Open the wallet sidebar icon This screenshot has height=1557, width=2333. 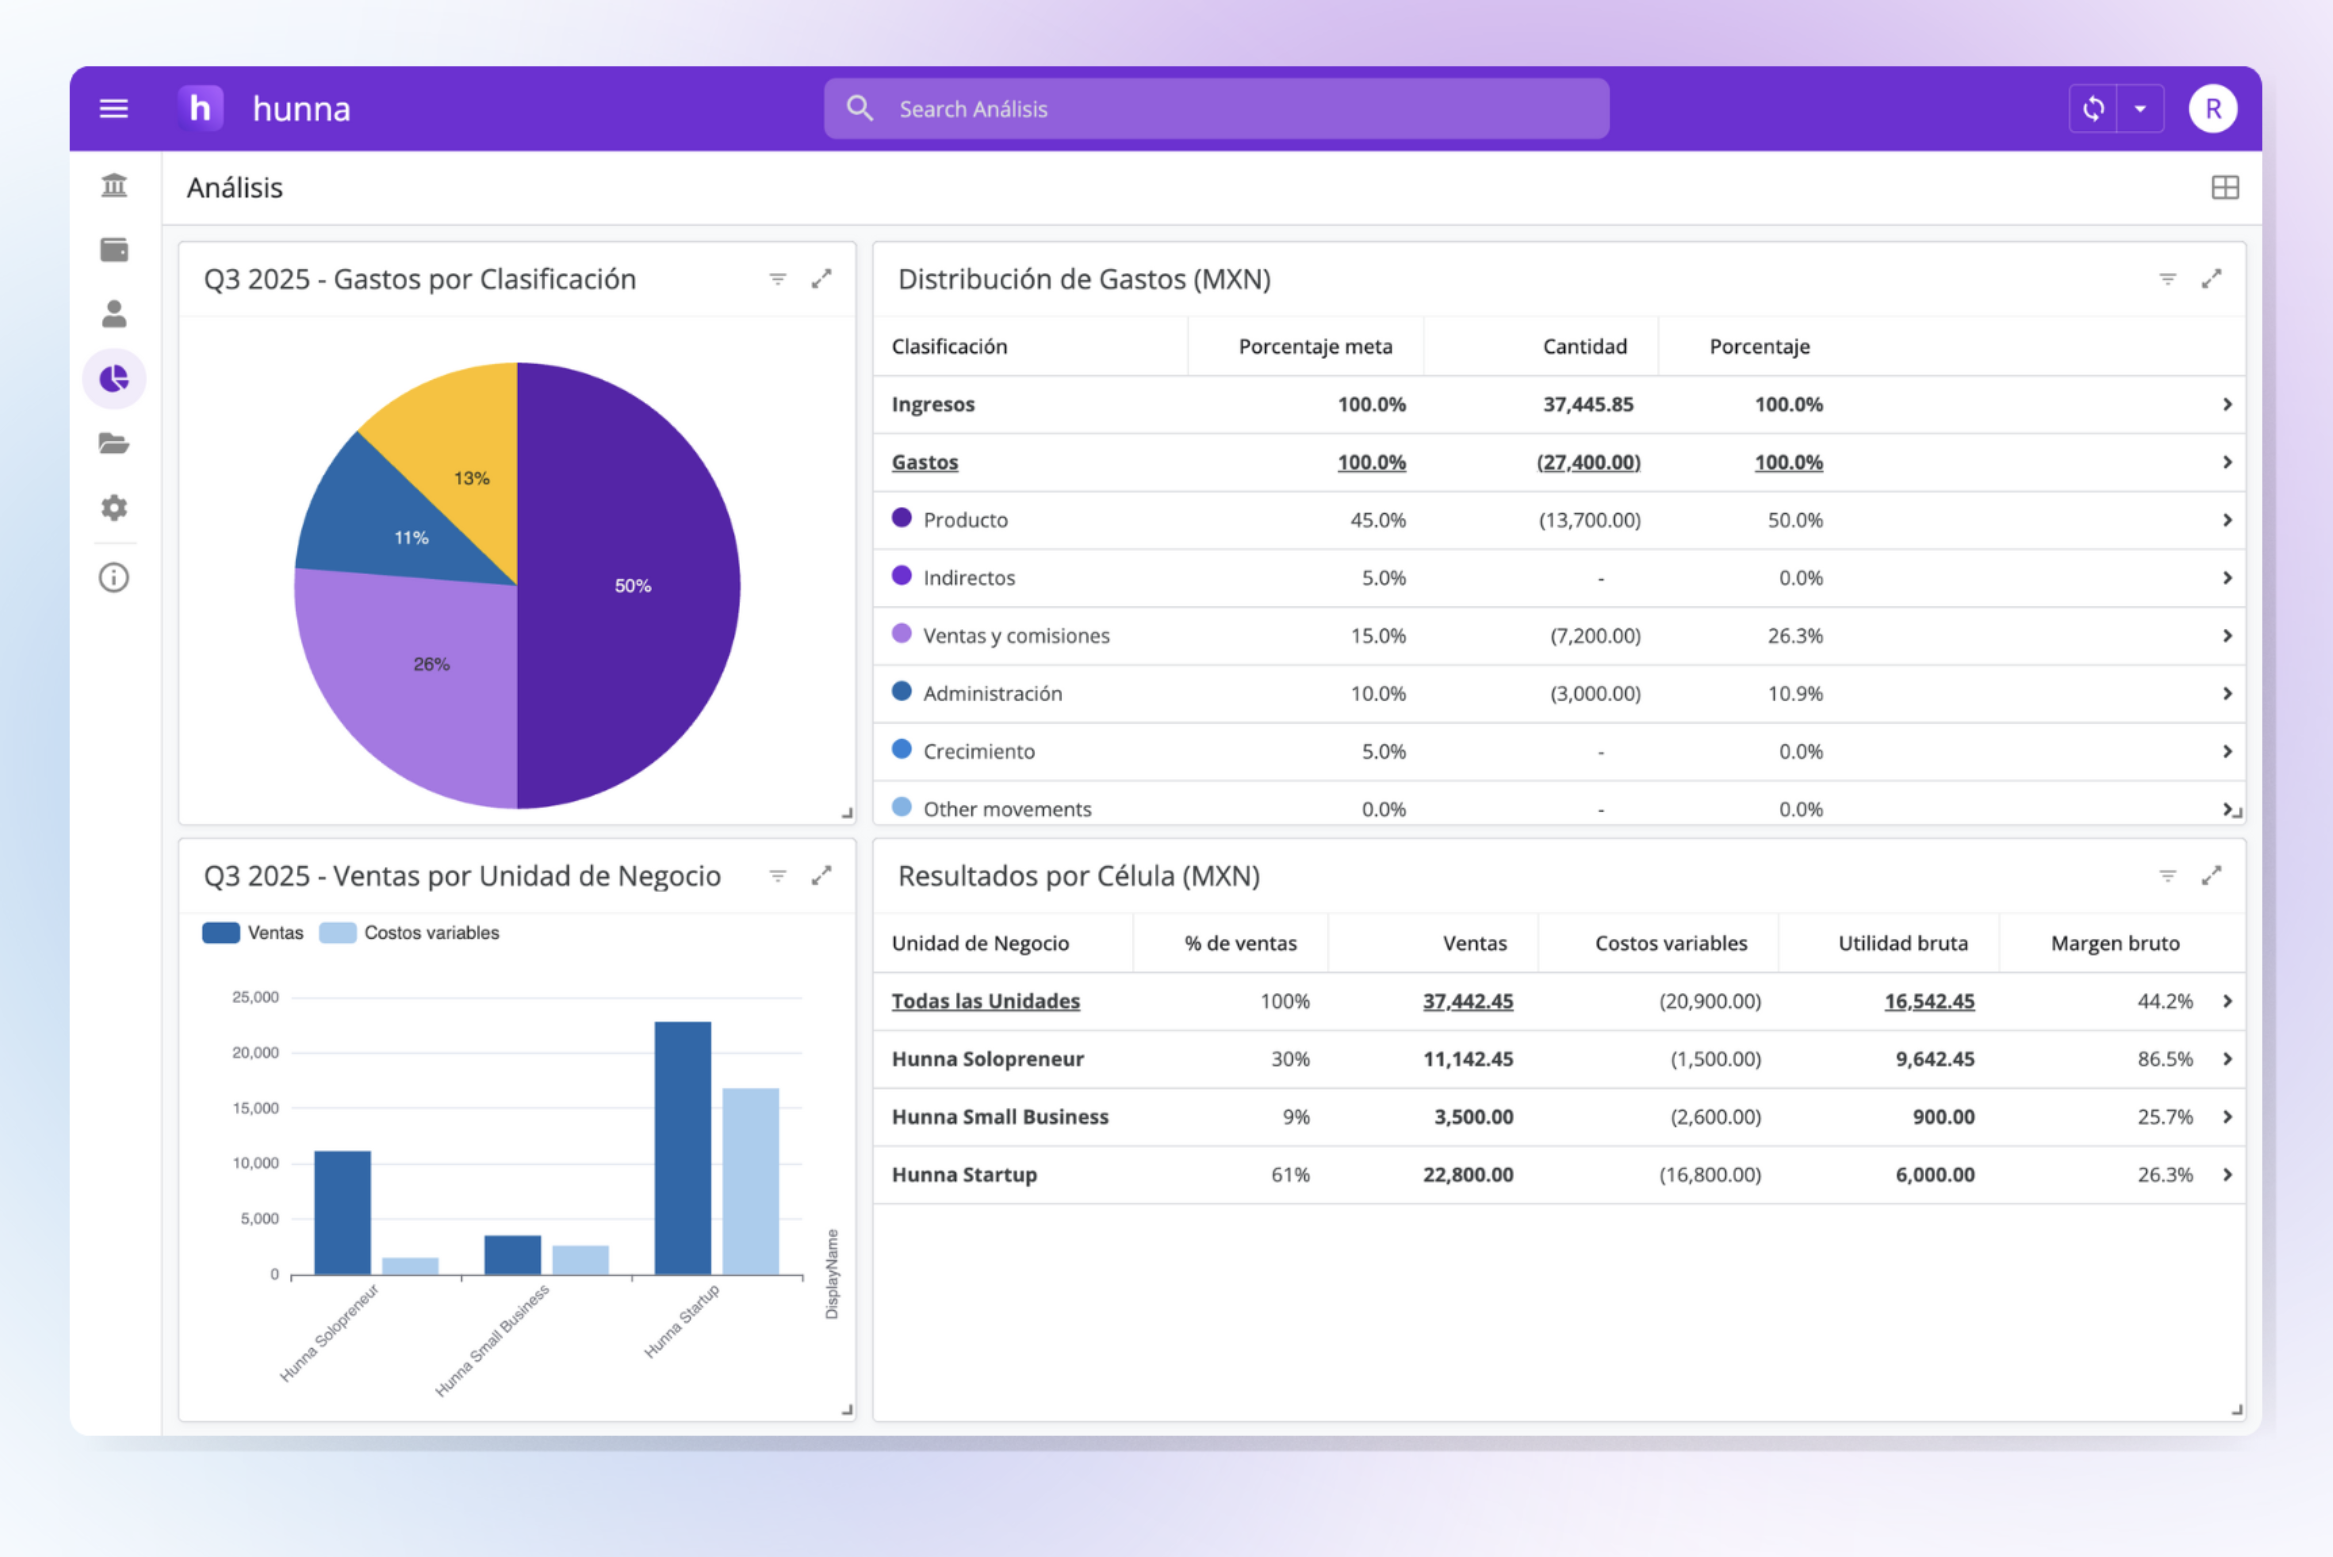click(114, 250)
